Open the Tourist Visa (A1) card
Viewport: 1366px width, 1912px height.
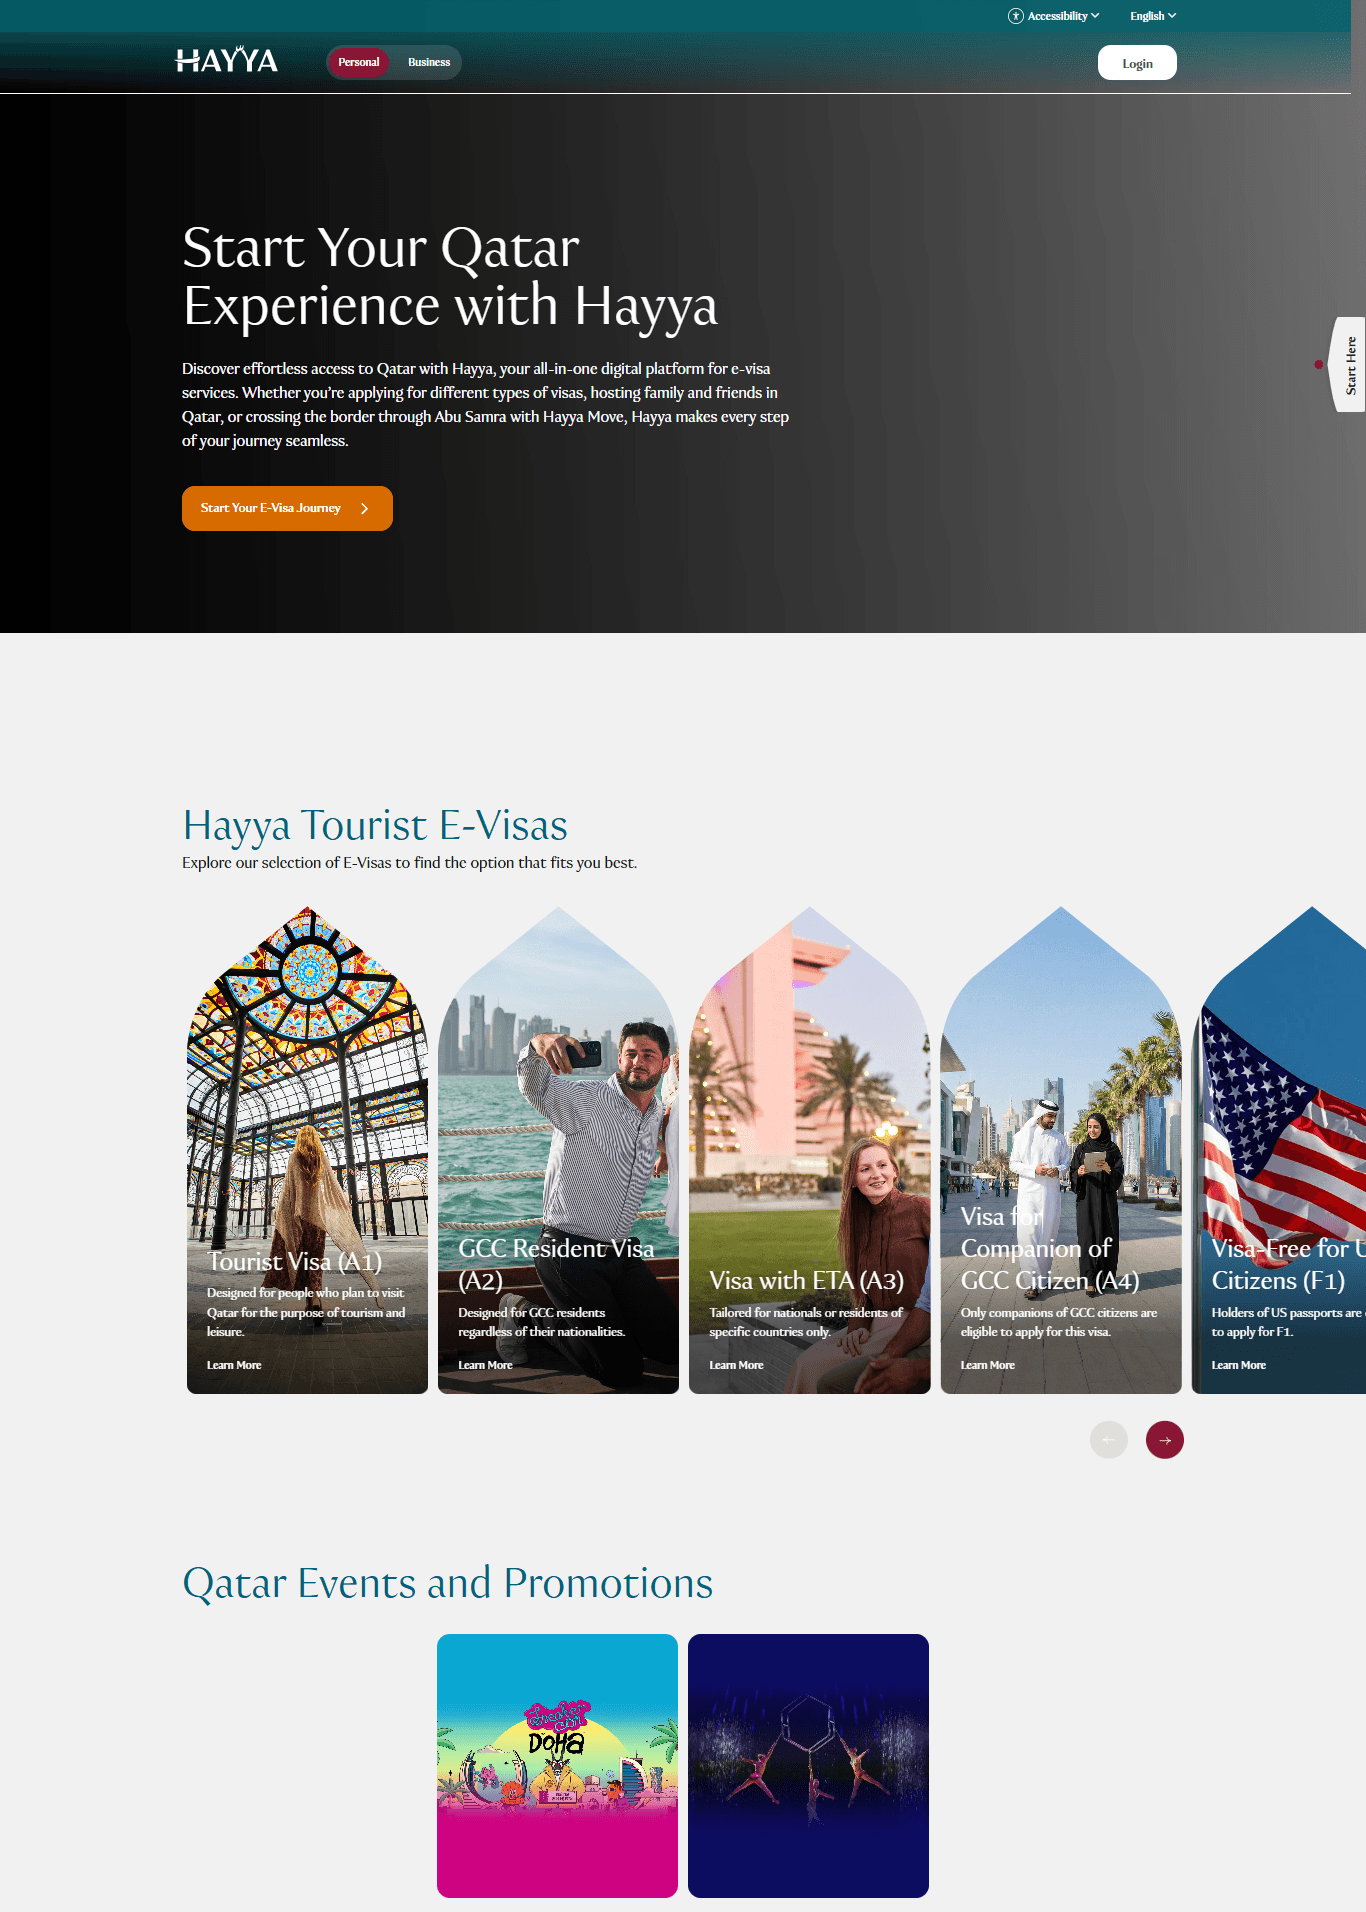[307, 1150]
